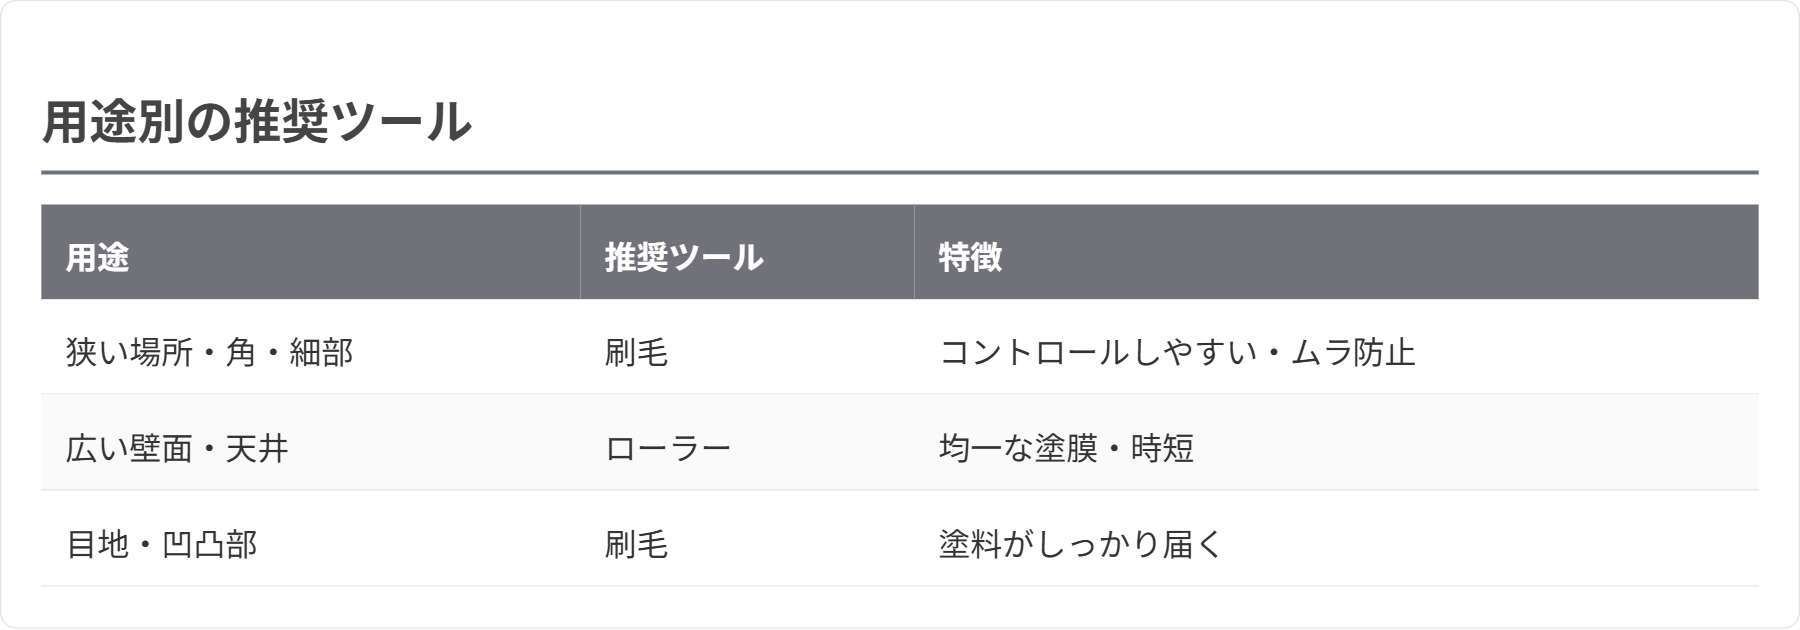Click the word 角 in first row
1800x630 pixels.
241,353
